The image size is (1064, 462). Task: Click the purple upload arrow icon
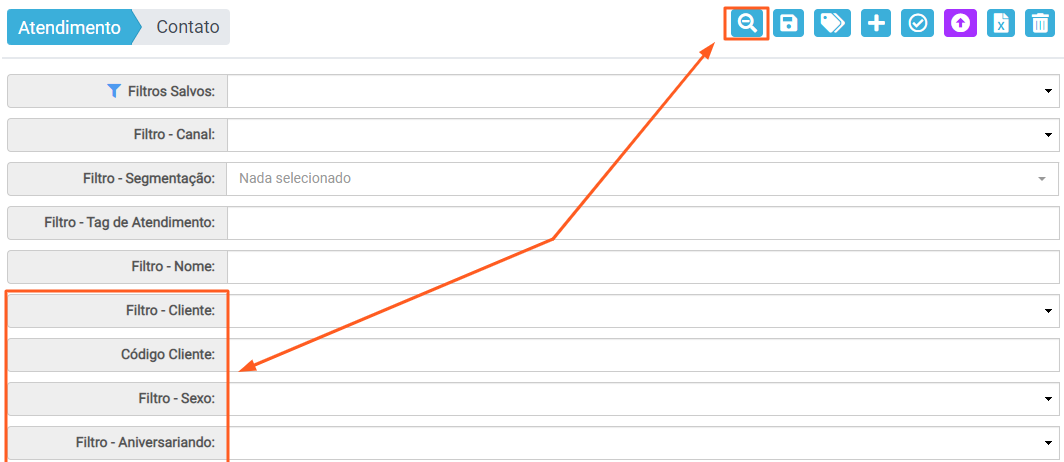coord(960,24)
